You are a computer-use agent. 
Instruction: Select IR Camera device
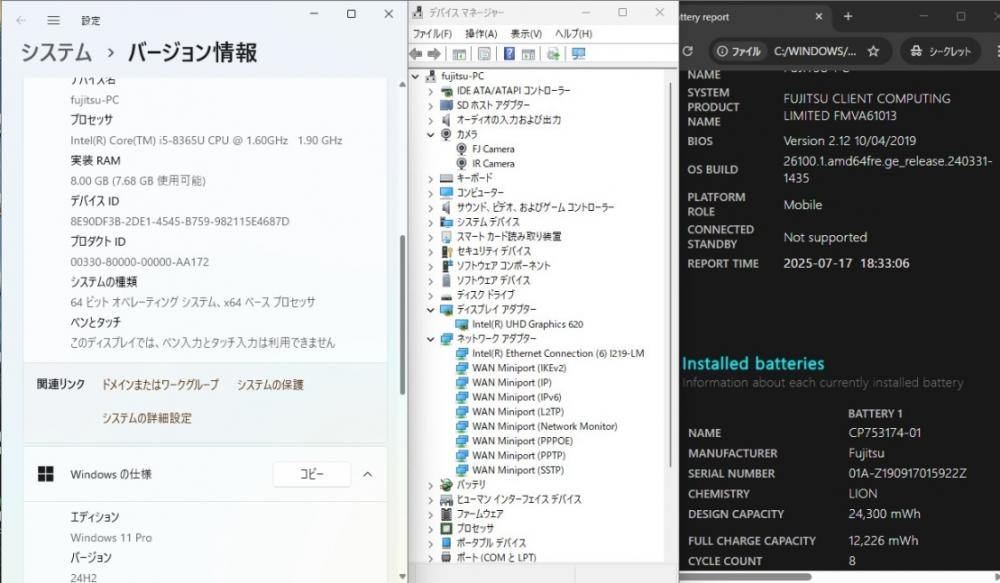coord(493,163)
